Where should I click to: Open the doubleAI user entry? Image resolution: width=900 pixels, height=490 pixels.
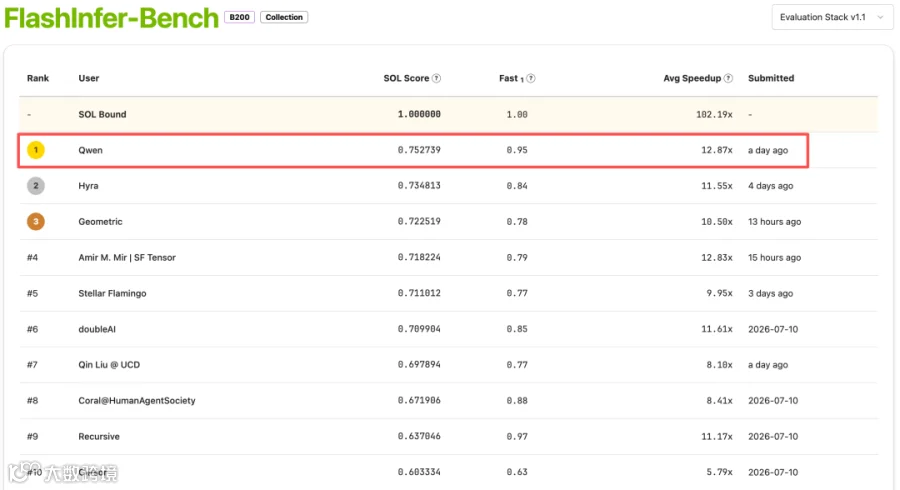click(x=97, y=329)
